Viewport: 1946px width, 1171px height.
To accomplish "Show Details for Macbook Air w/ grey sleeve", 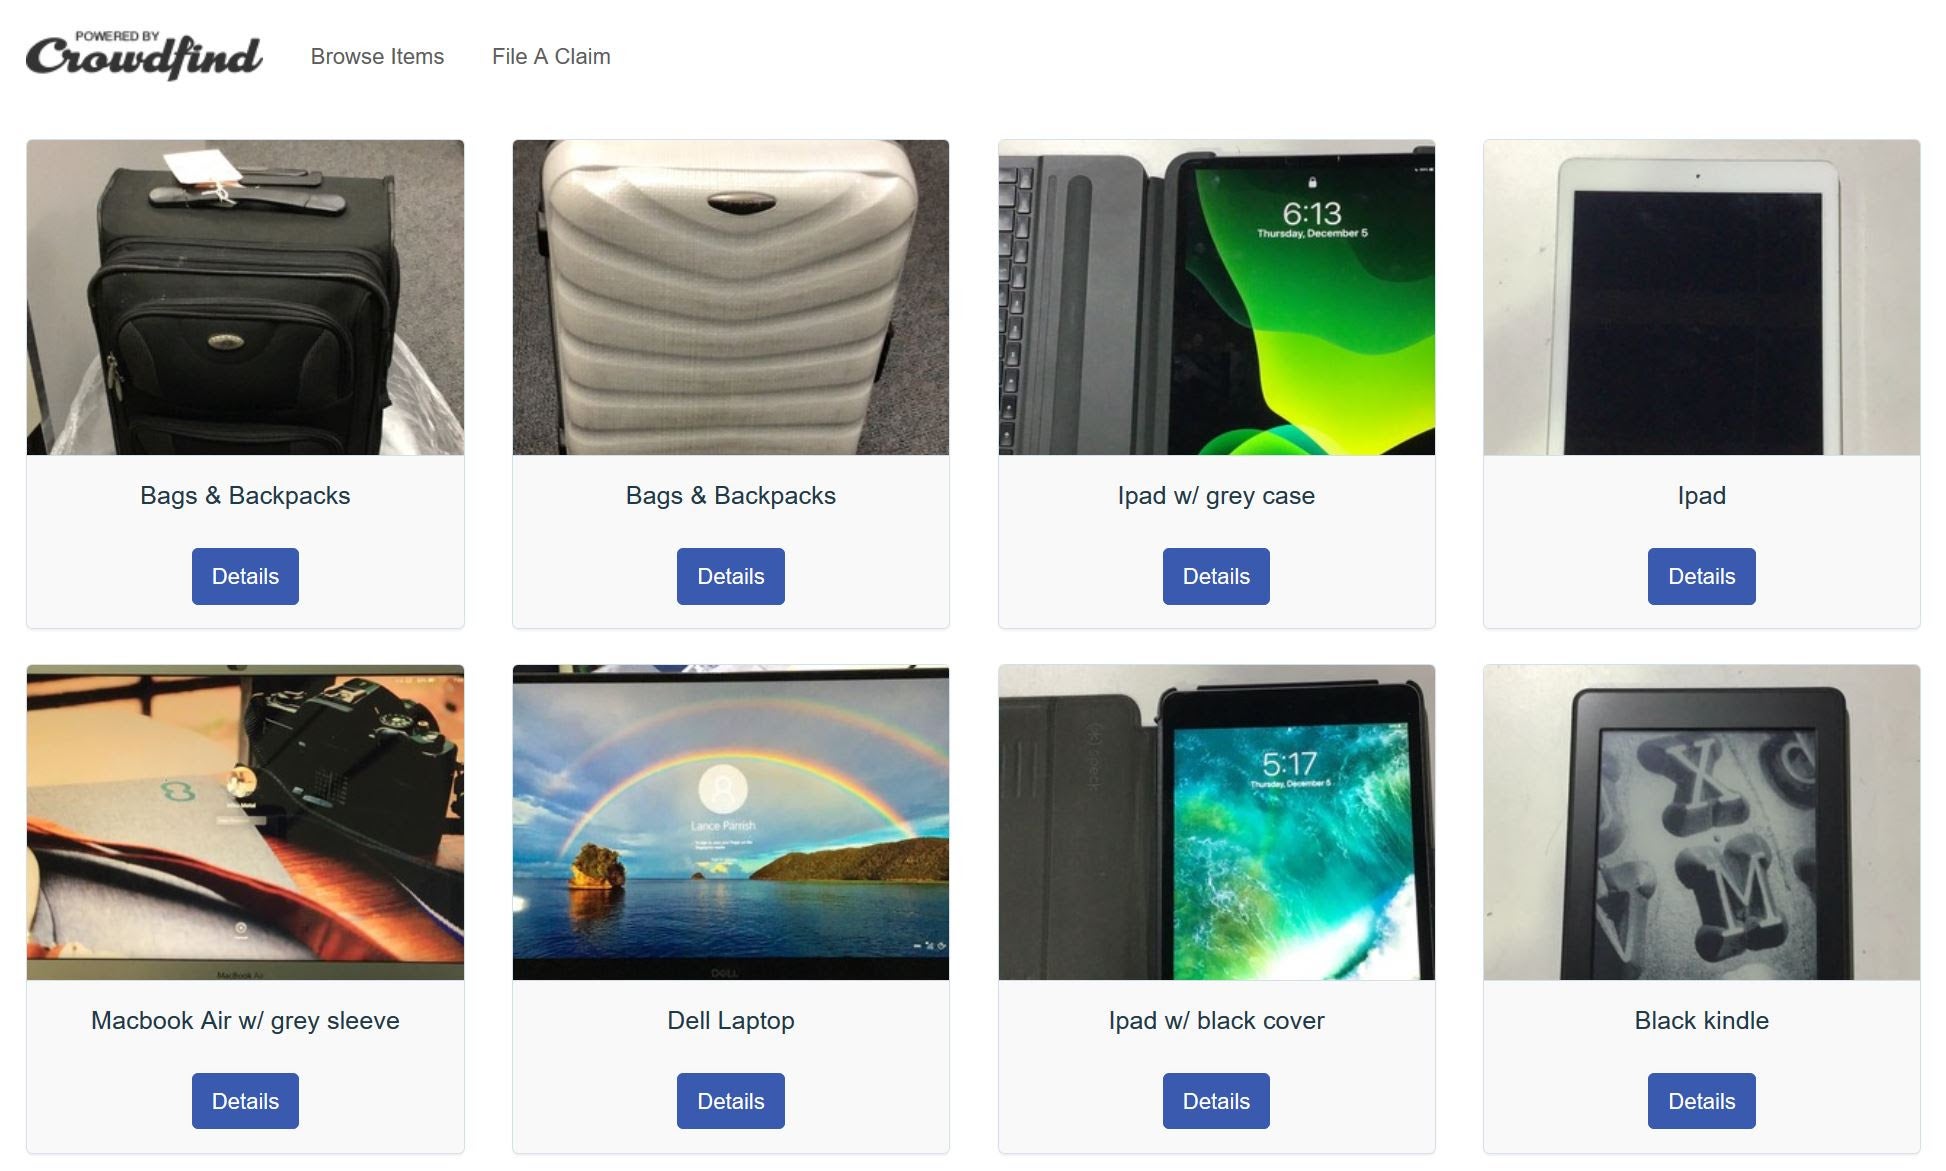I will point(245,1101).
